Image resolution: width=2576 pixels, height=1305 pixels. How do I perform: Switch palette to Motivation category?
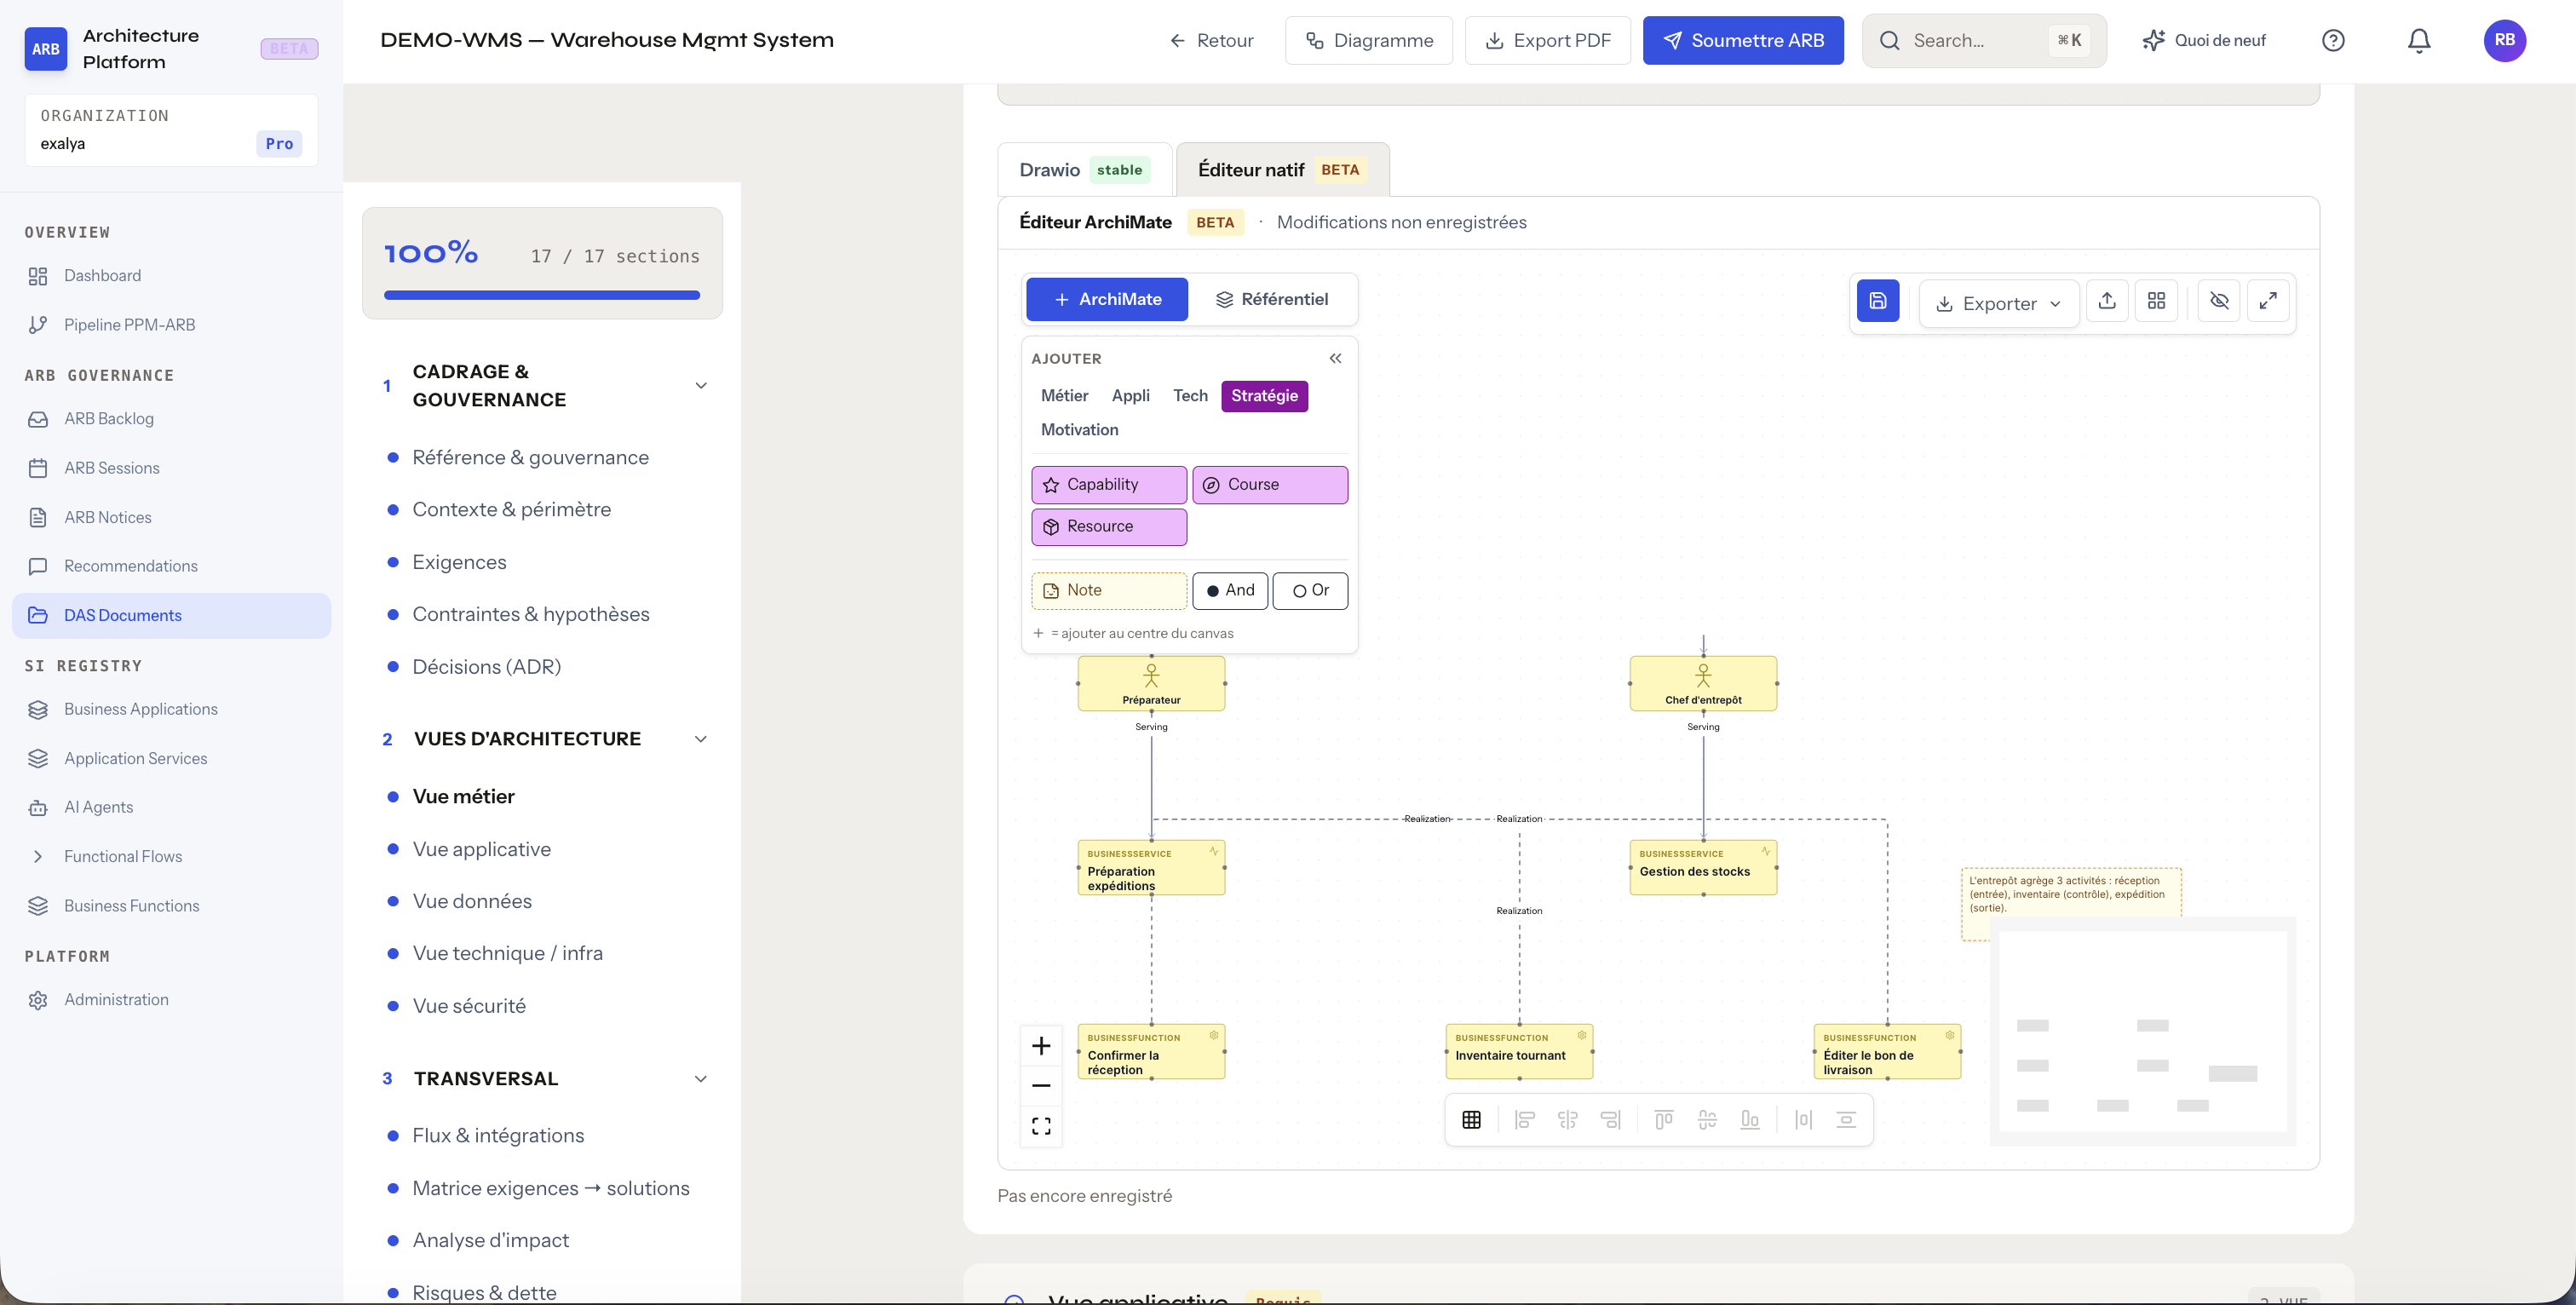click(x=1080, y=430)
